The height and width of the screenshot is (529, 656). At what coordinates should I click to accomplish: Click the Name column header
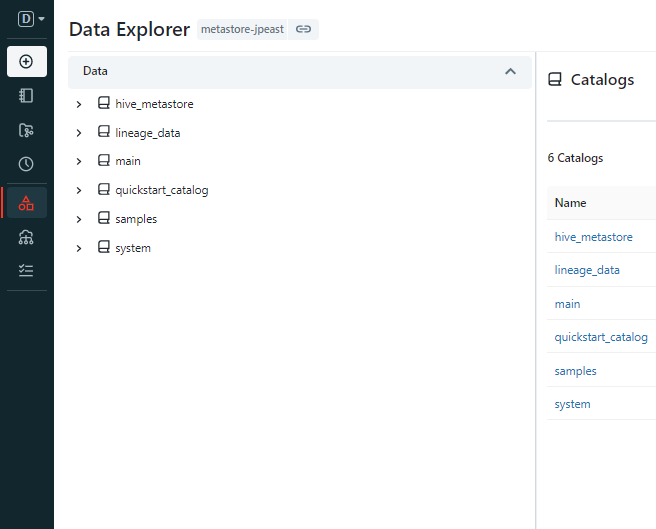tap(570, 203)
